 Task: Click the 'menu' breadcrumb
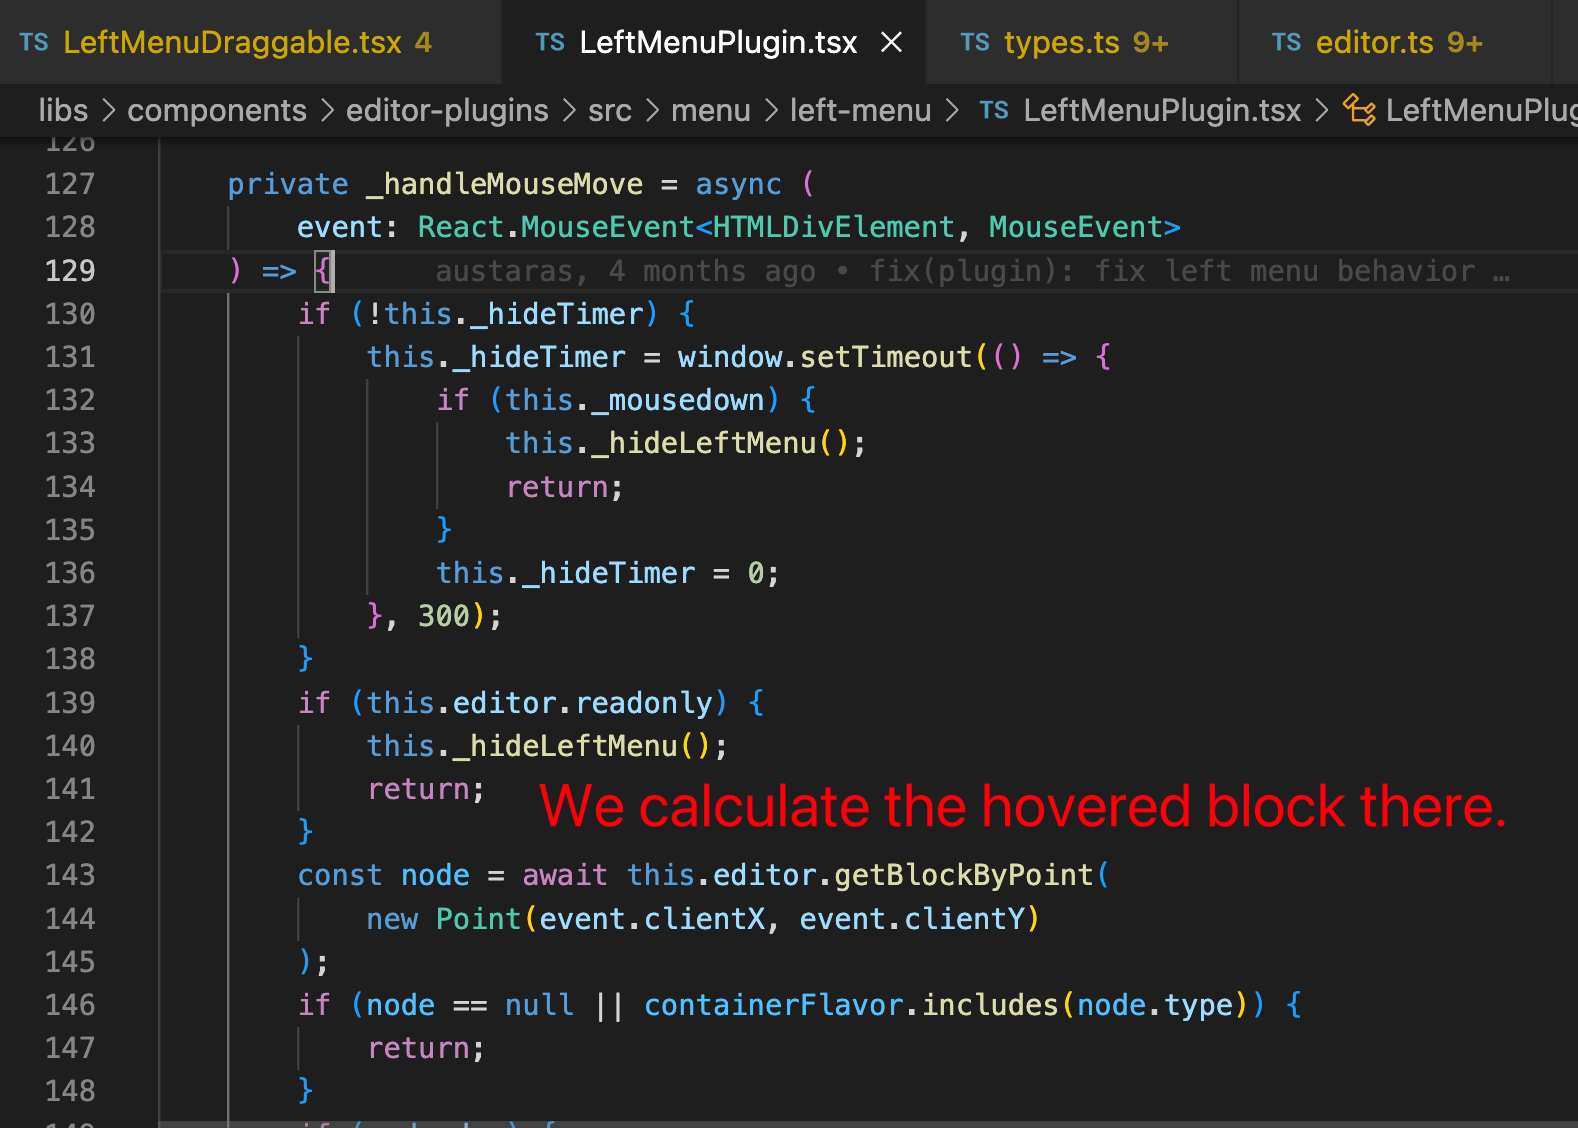711,110
